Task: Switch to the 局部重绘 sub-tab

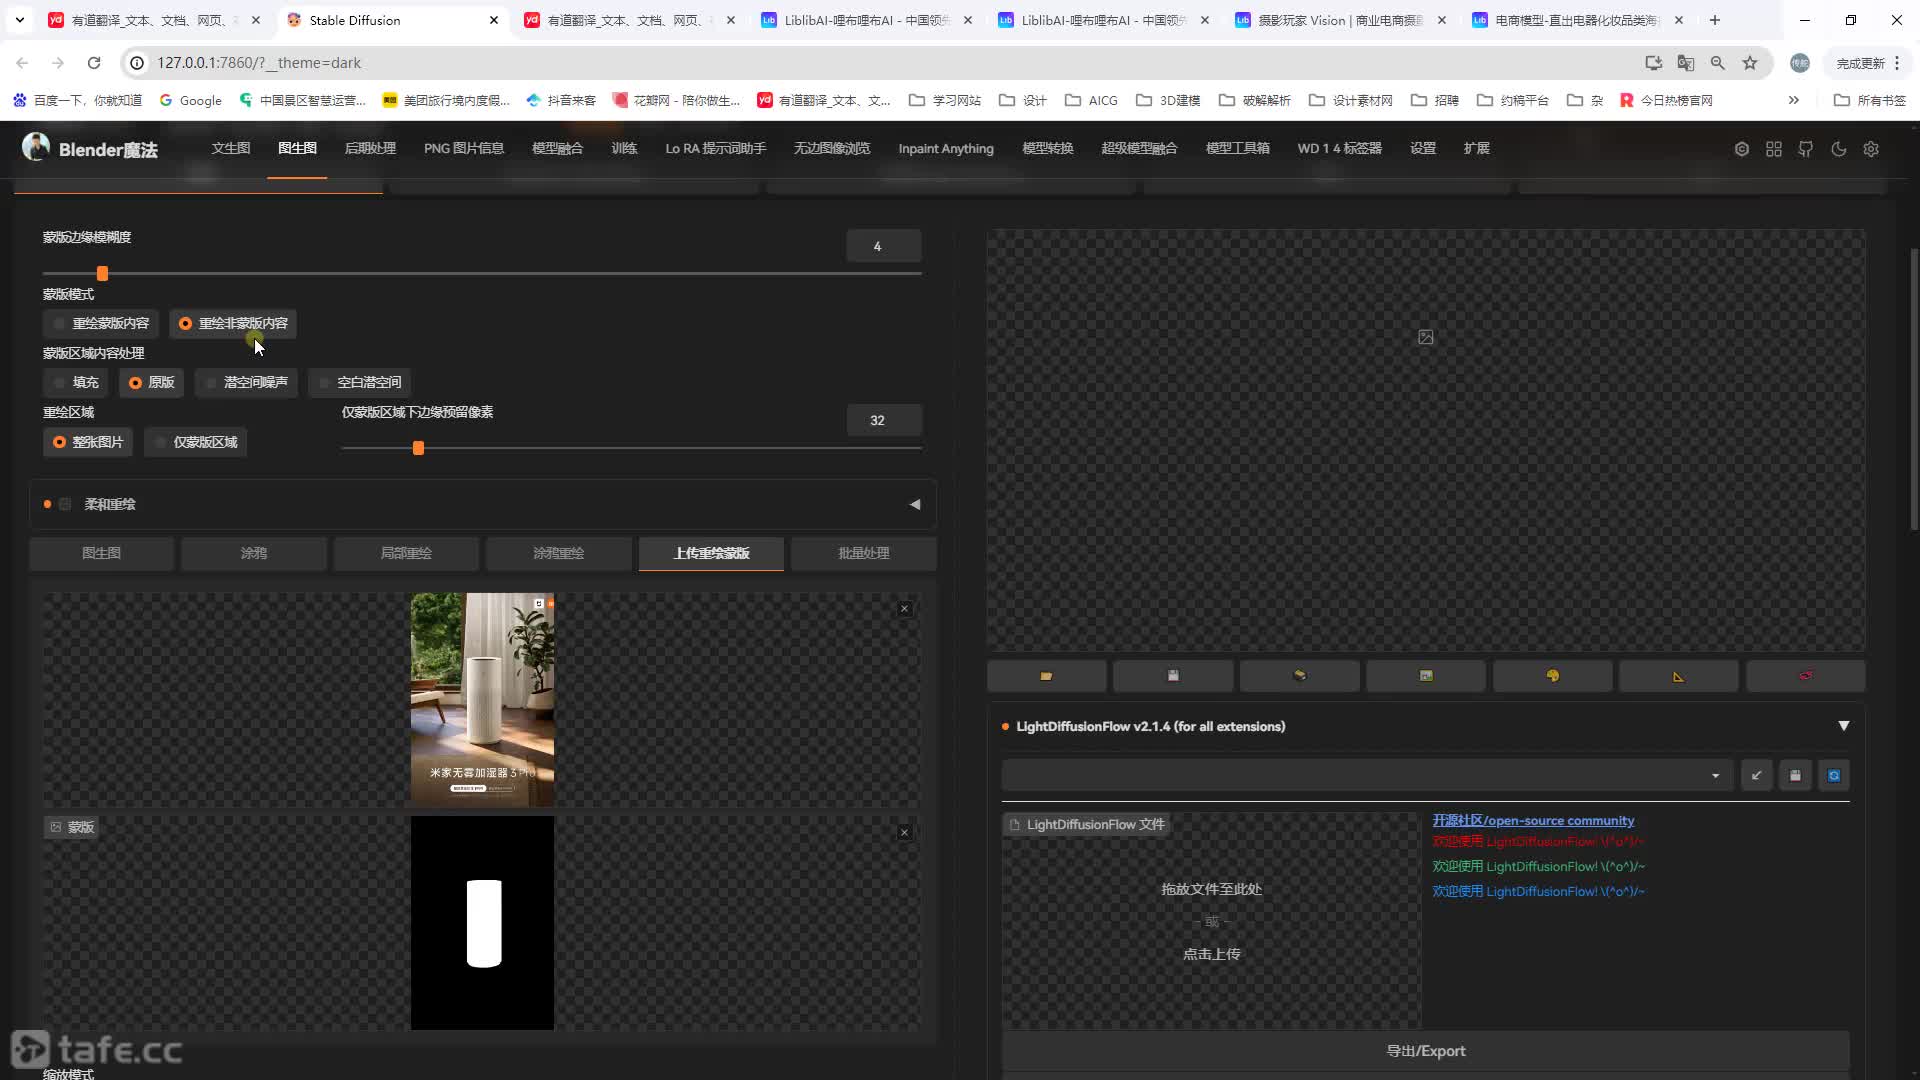Action: pyautogui.click(x=406, y=553)
